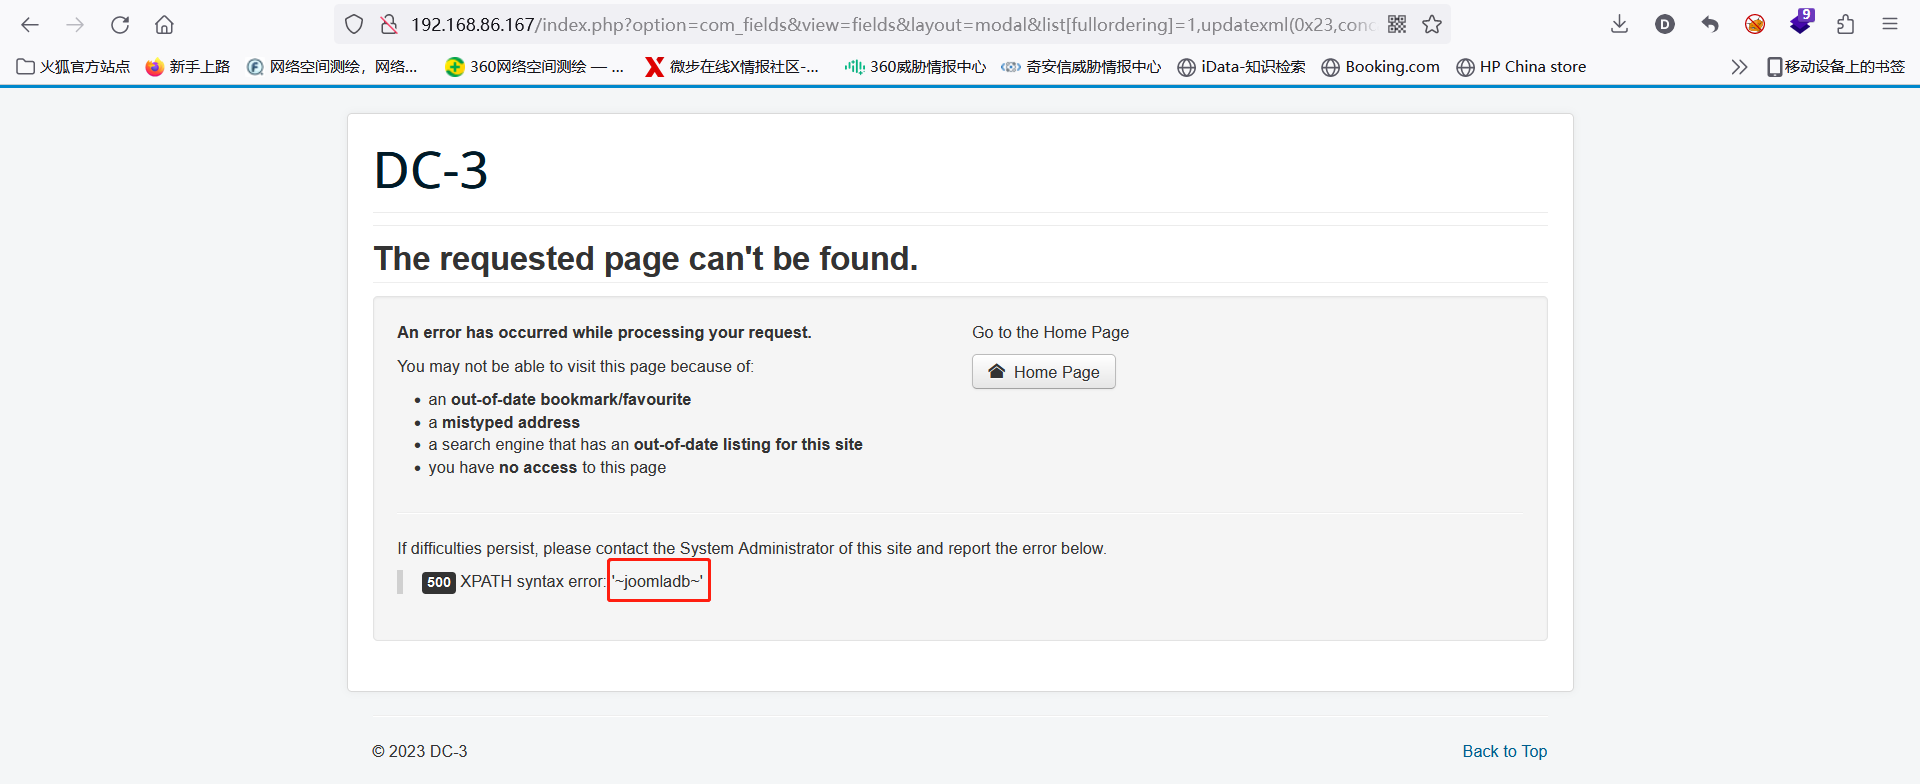This screenshot has height=784, width=1920.
Task: Click the DC-3 site title
Action: coord(431,170)
